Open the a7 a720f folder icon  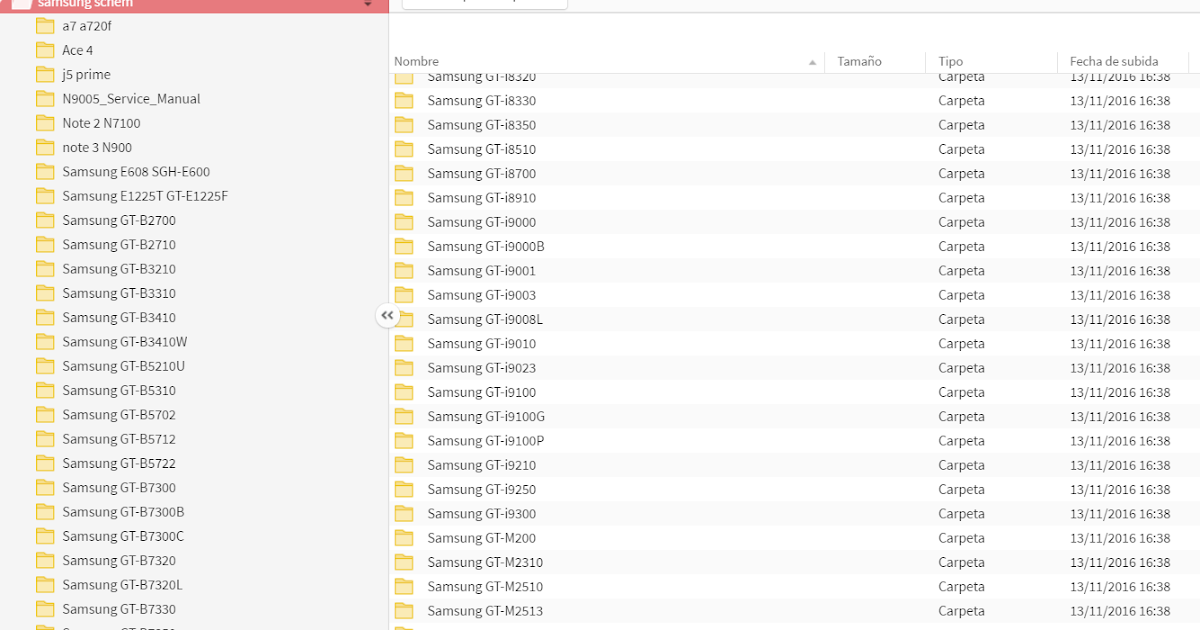click(x=45, y=26)
